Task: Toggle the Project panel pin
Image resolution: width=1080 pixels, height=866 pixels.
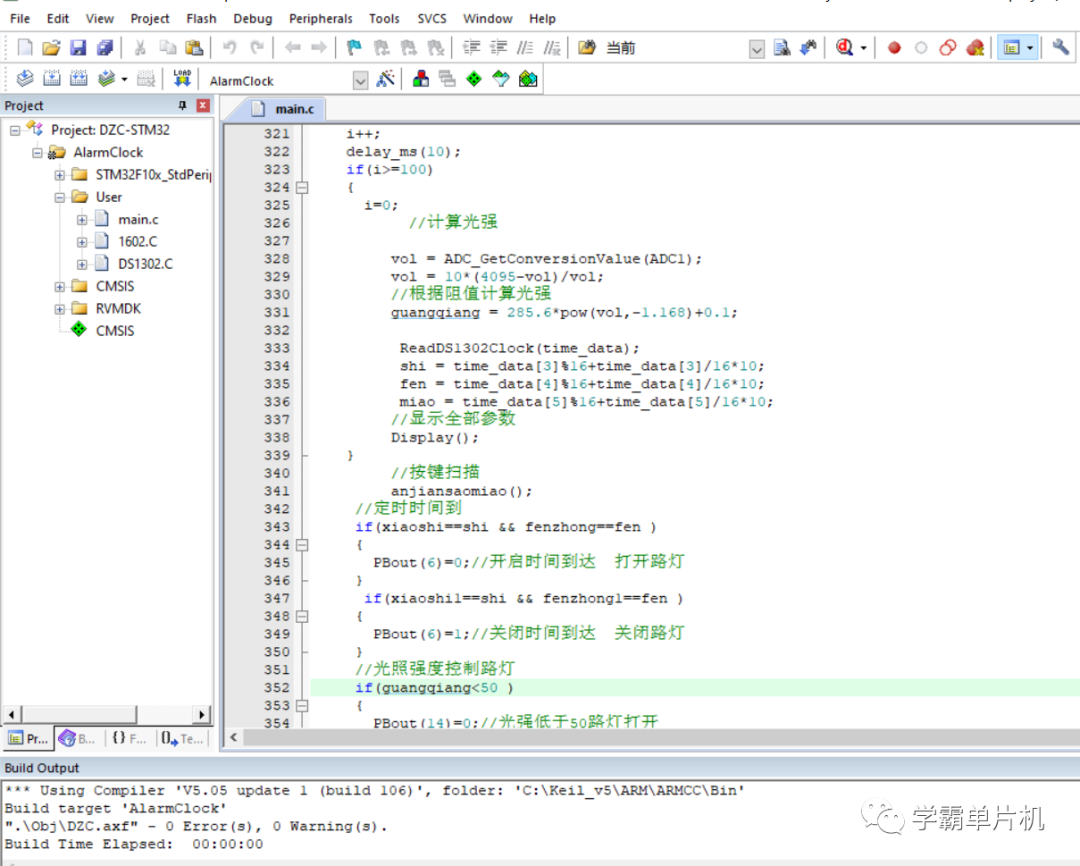Action: point(183,105)
